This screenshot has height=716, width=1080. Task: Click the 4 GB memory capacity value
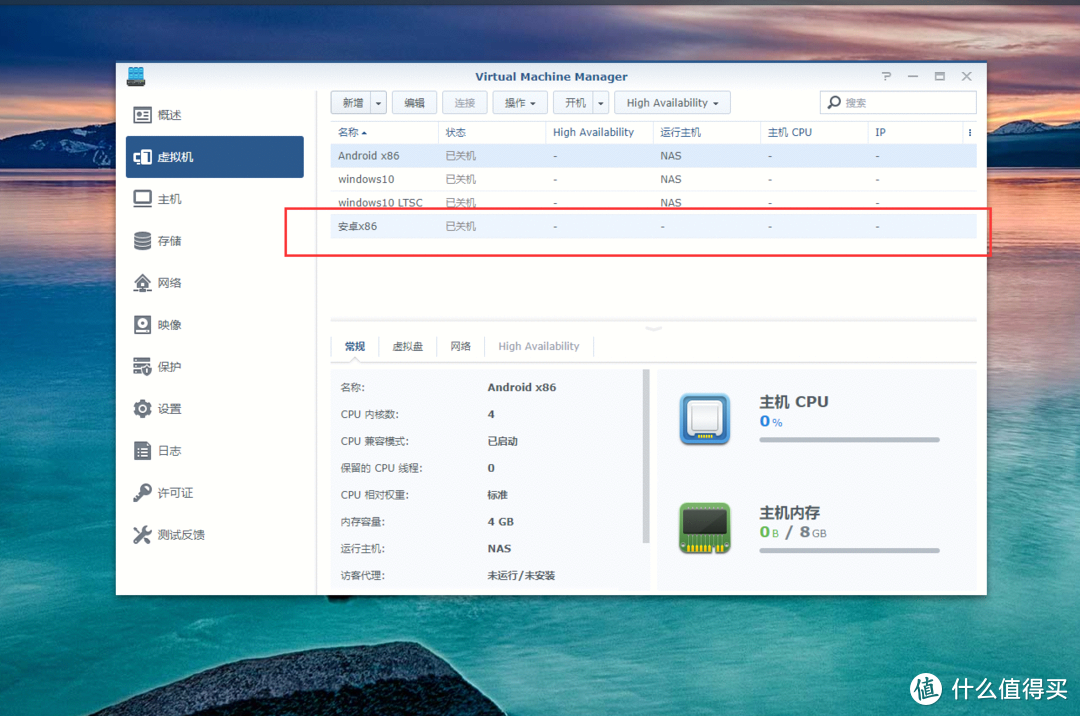(501, 521)
